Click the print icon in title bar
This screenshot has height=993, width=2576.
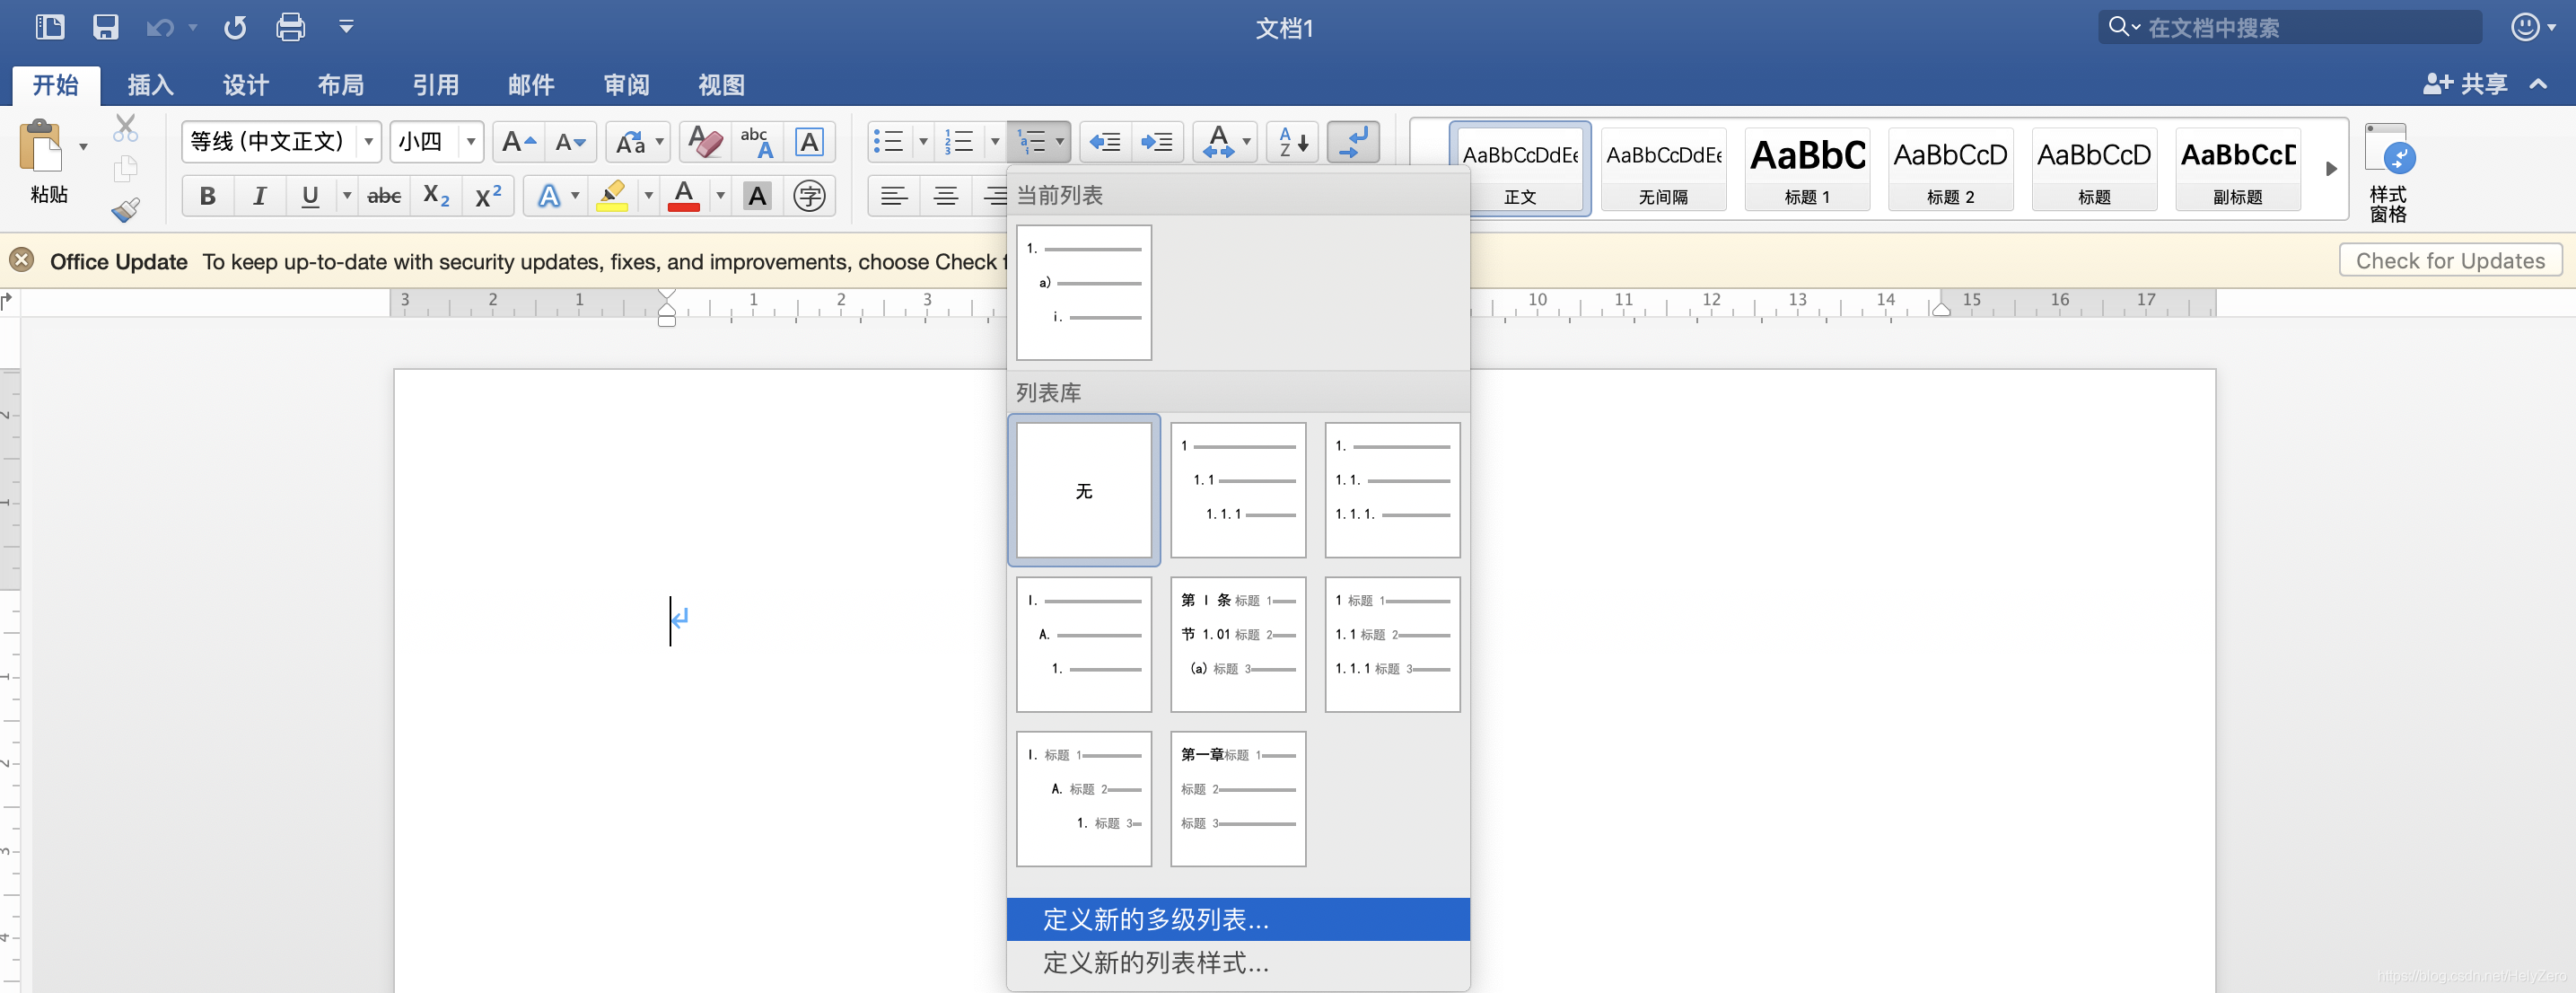(x=290, y=27)
